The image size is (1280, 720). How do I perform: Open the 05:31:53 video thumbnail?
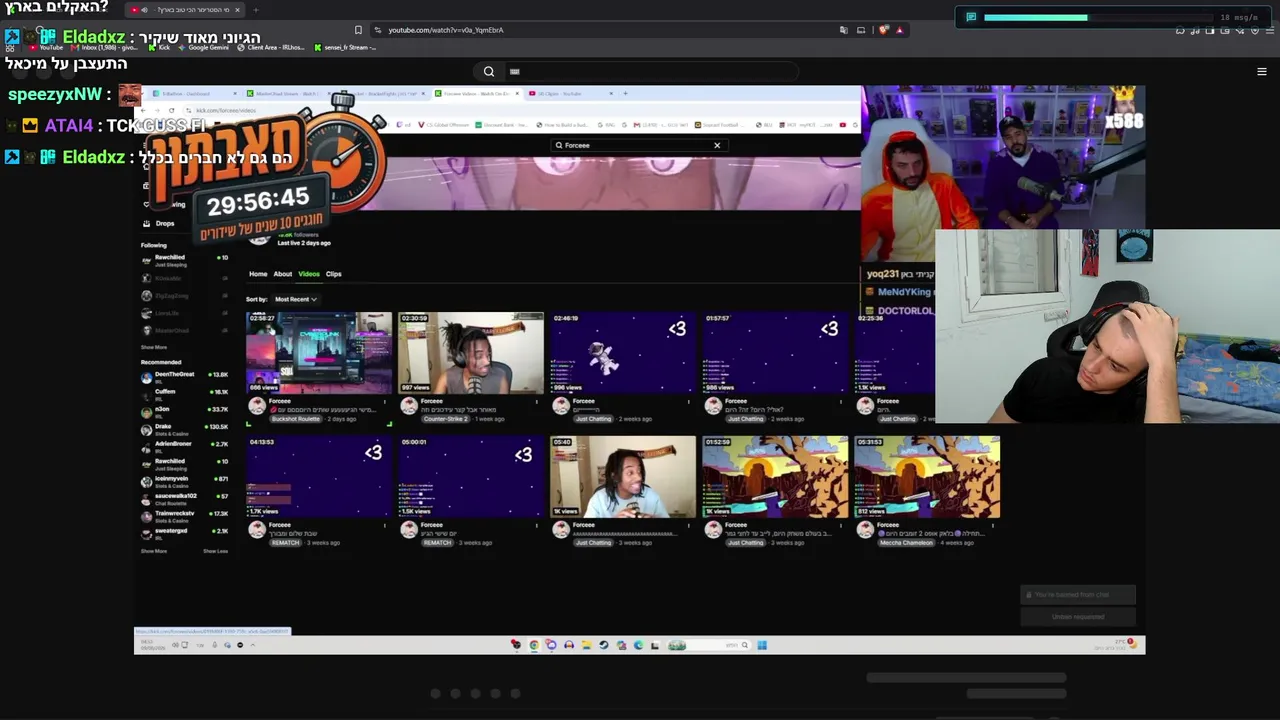pyautogui.click(x=927, y=477)
